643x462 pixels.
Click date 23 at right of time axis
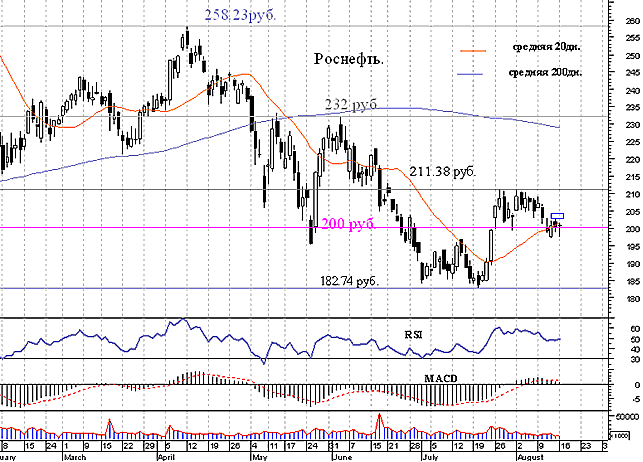click(x=586, y=446)
